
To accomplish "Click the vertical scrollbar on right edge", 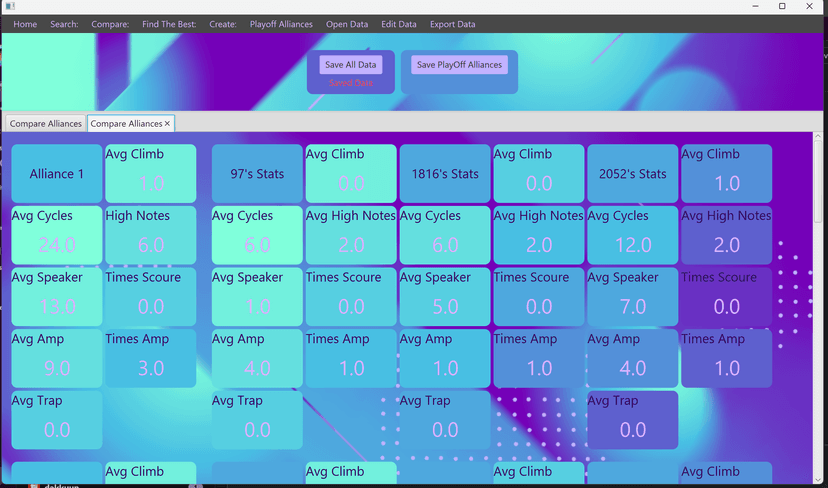I will point(819,180).
